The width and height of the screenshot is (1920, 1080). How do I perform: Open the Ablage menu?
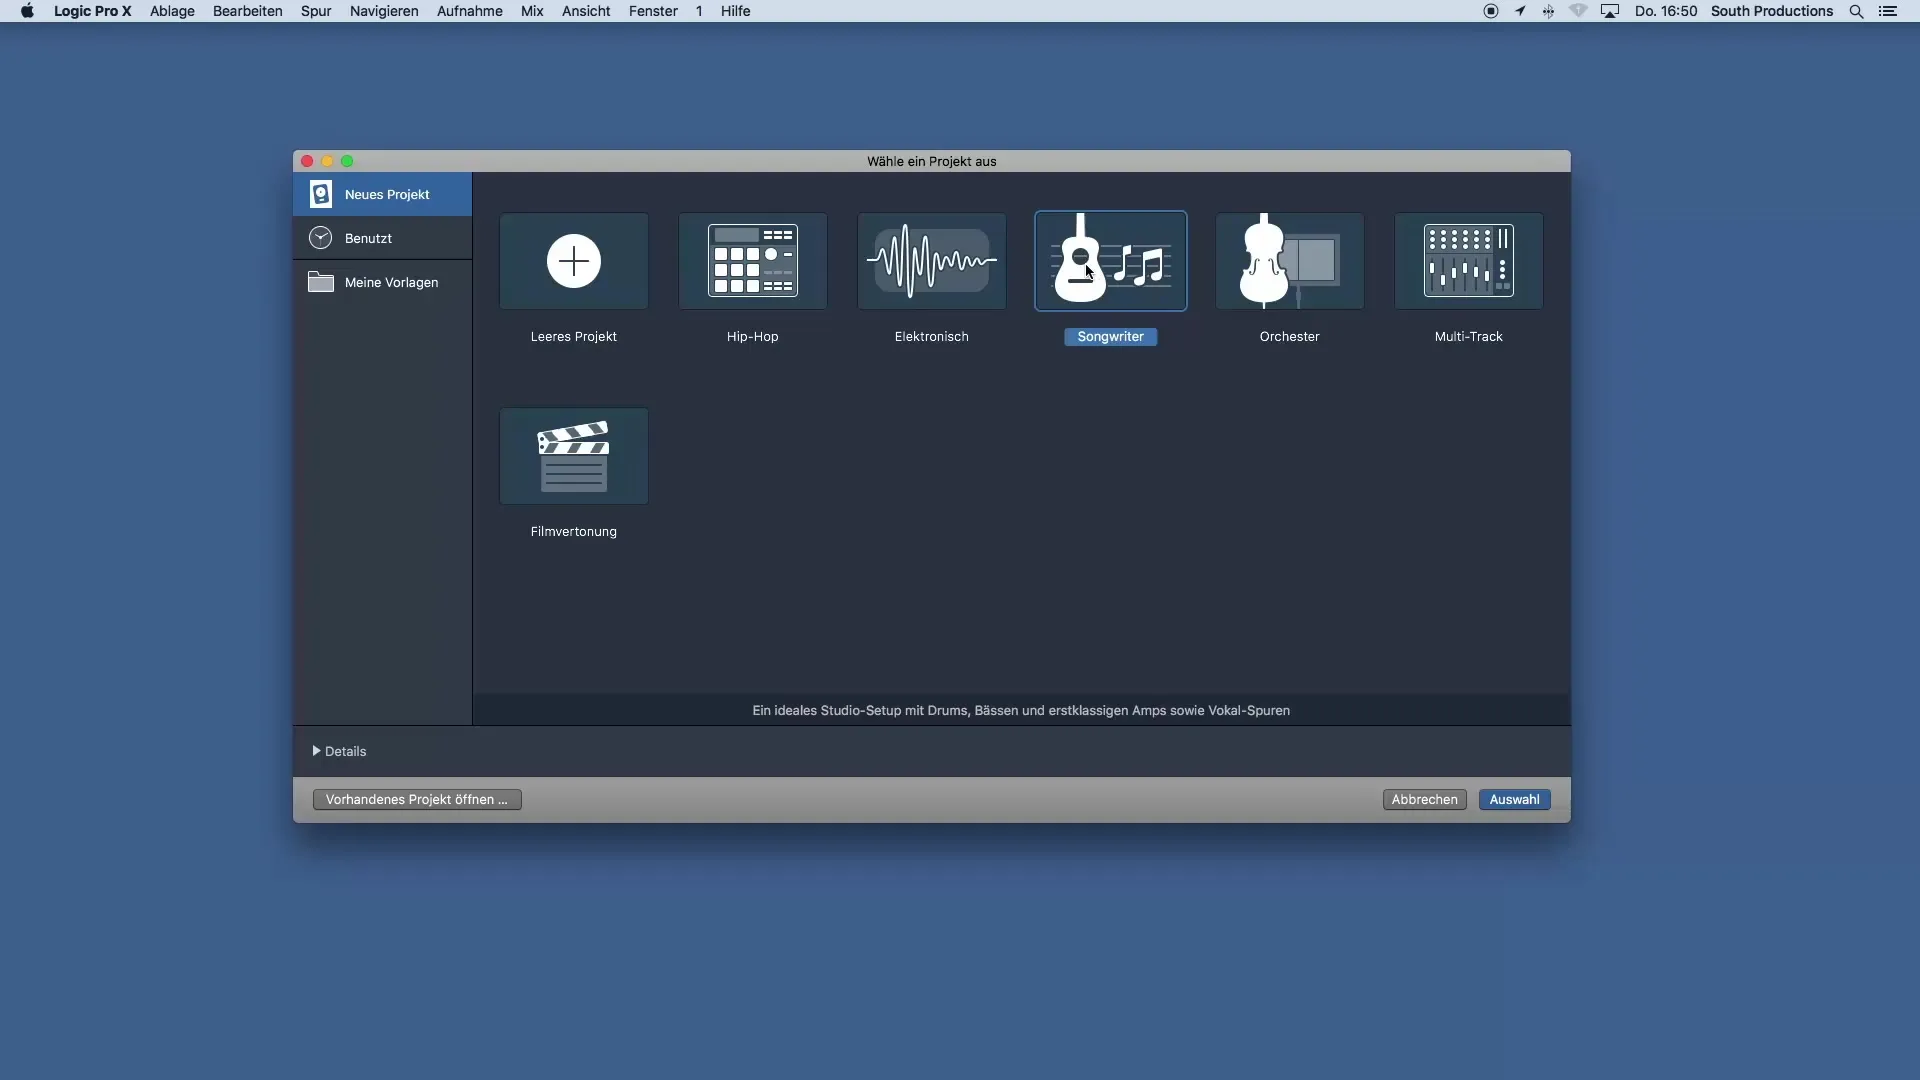click(172, 11)
